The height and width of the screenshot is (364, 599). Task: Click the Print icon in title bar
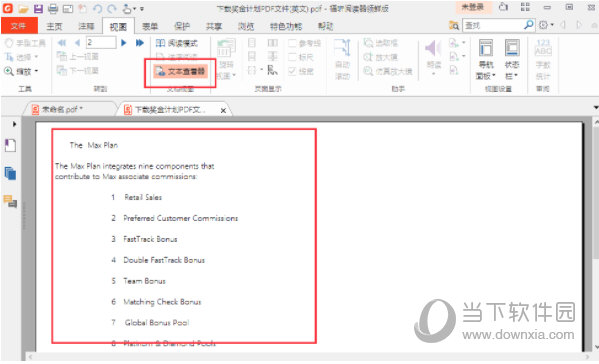(x=53, y=8)
